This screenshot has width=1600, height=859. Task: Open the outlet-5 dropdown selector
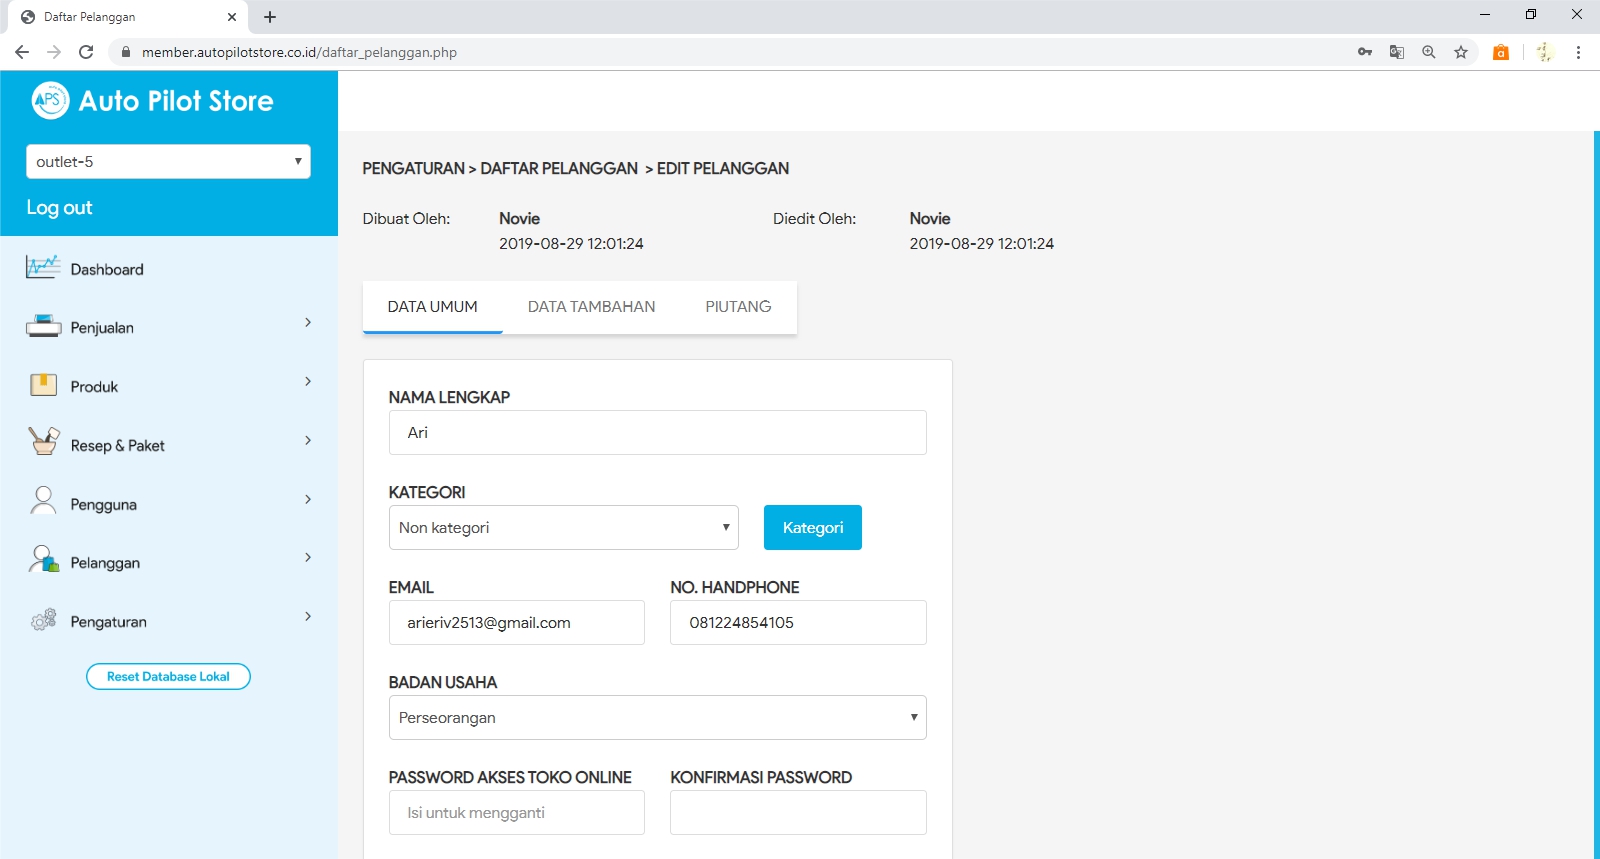click(168, 162)
